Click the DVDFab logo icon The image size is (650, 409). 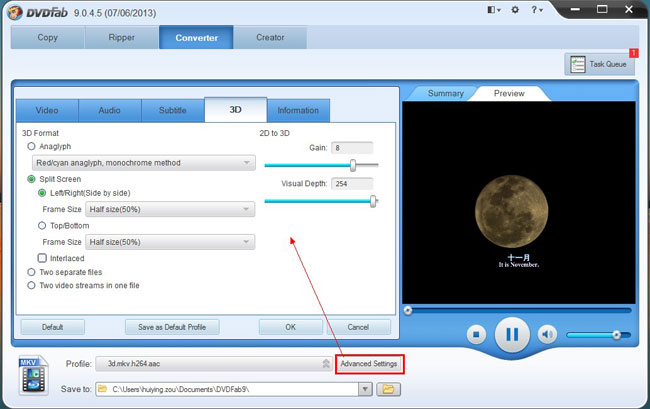14,12
